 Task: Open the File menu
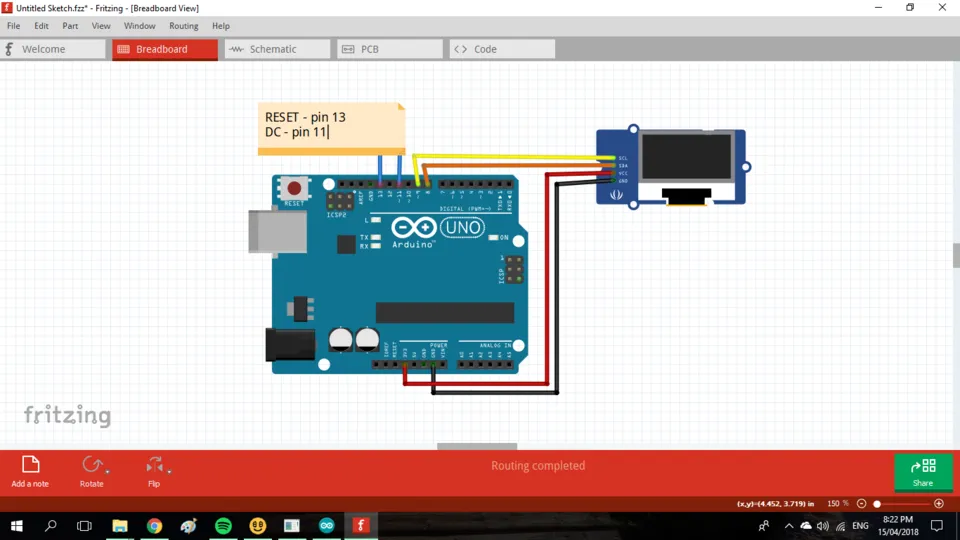(x=13, y=26)
